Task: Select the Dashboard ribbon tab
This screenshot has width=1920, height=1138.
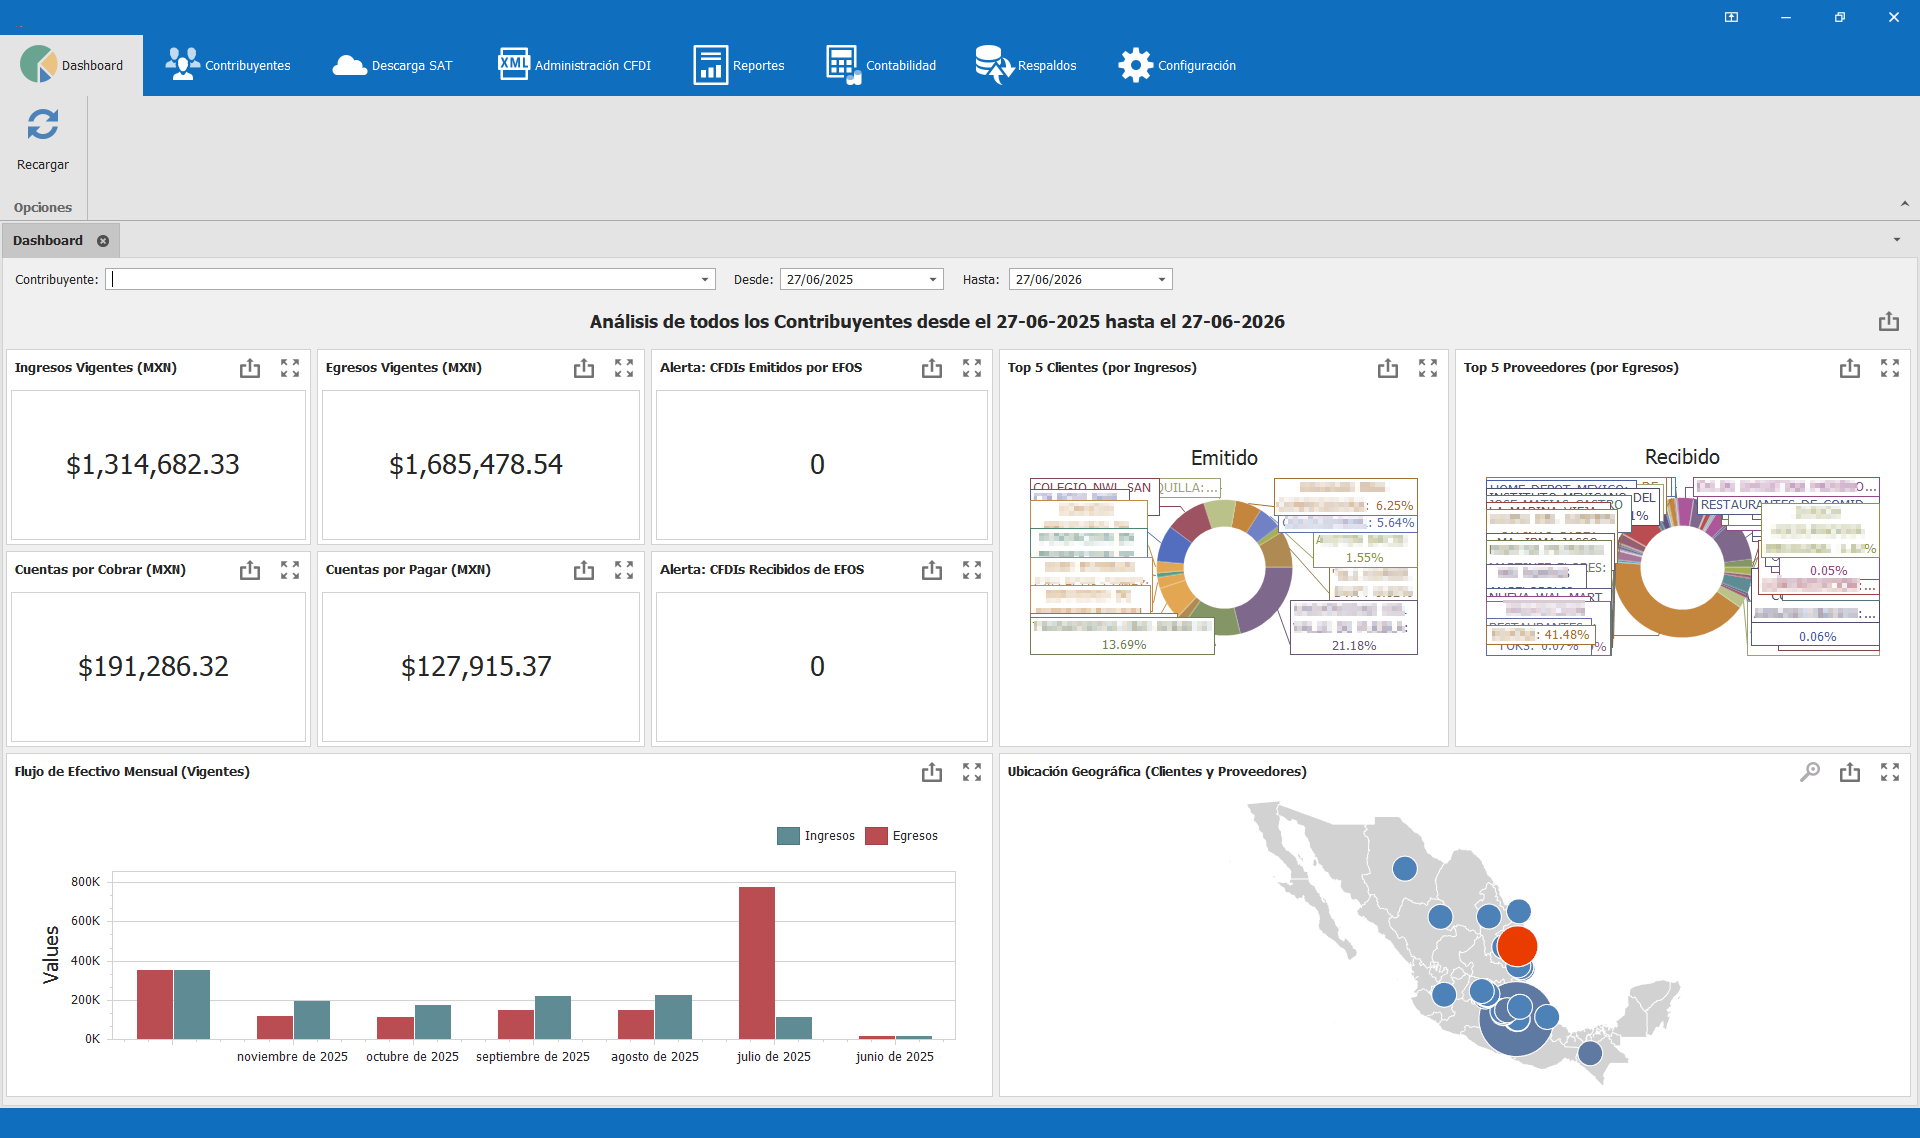Action: point(72,65)
